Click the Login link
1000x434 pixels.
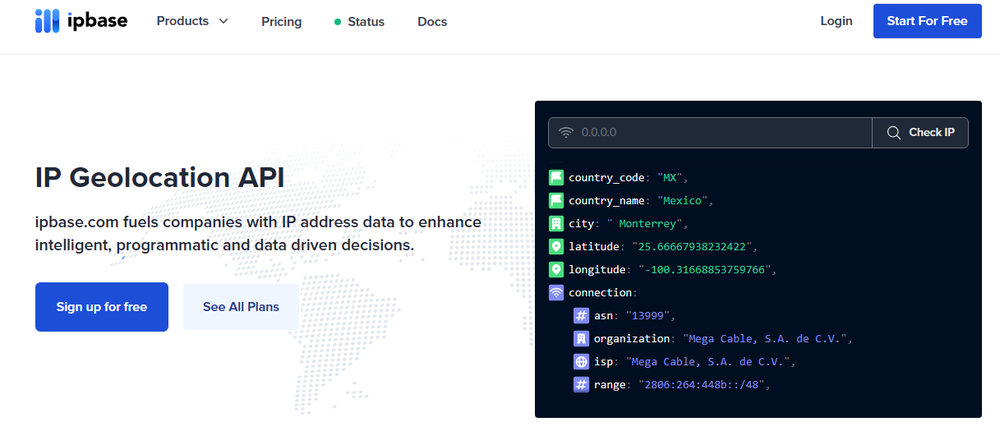click(836, 21)
